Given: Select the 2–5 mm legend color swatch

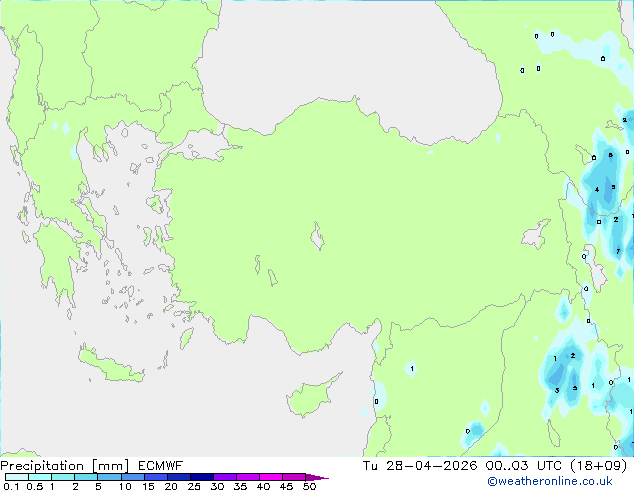Looking at the screenshot, I should coord(86,477).
